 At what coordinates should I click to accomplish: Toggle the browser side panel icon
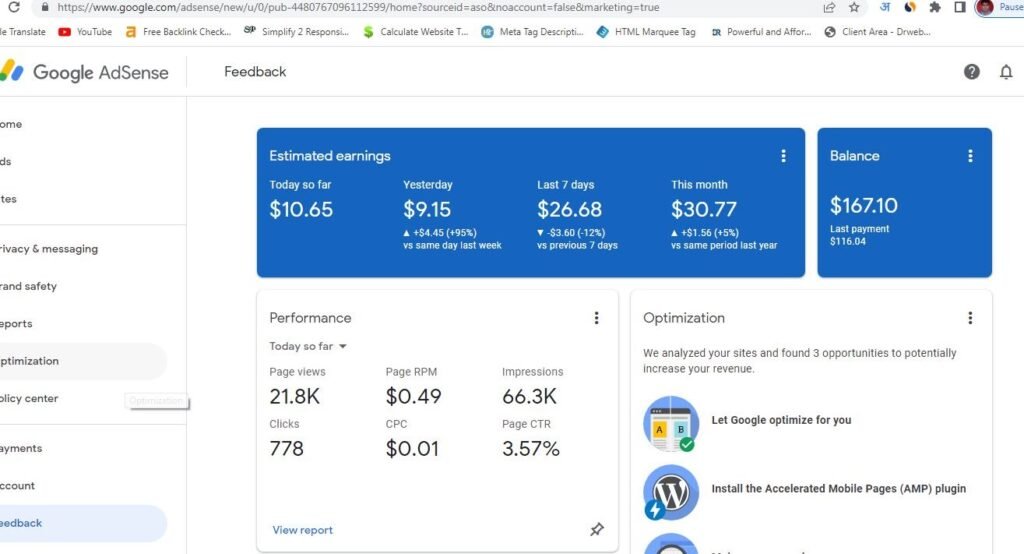[x=959, y=7]
